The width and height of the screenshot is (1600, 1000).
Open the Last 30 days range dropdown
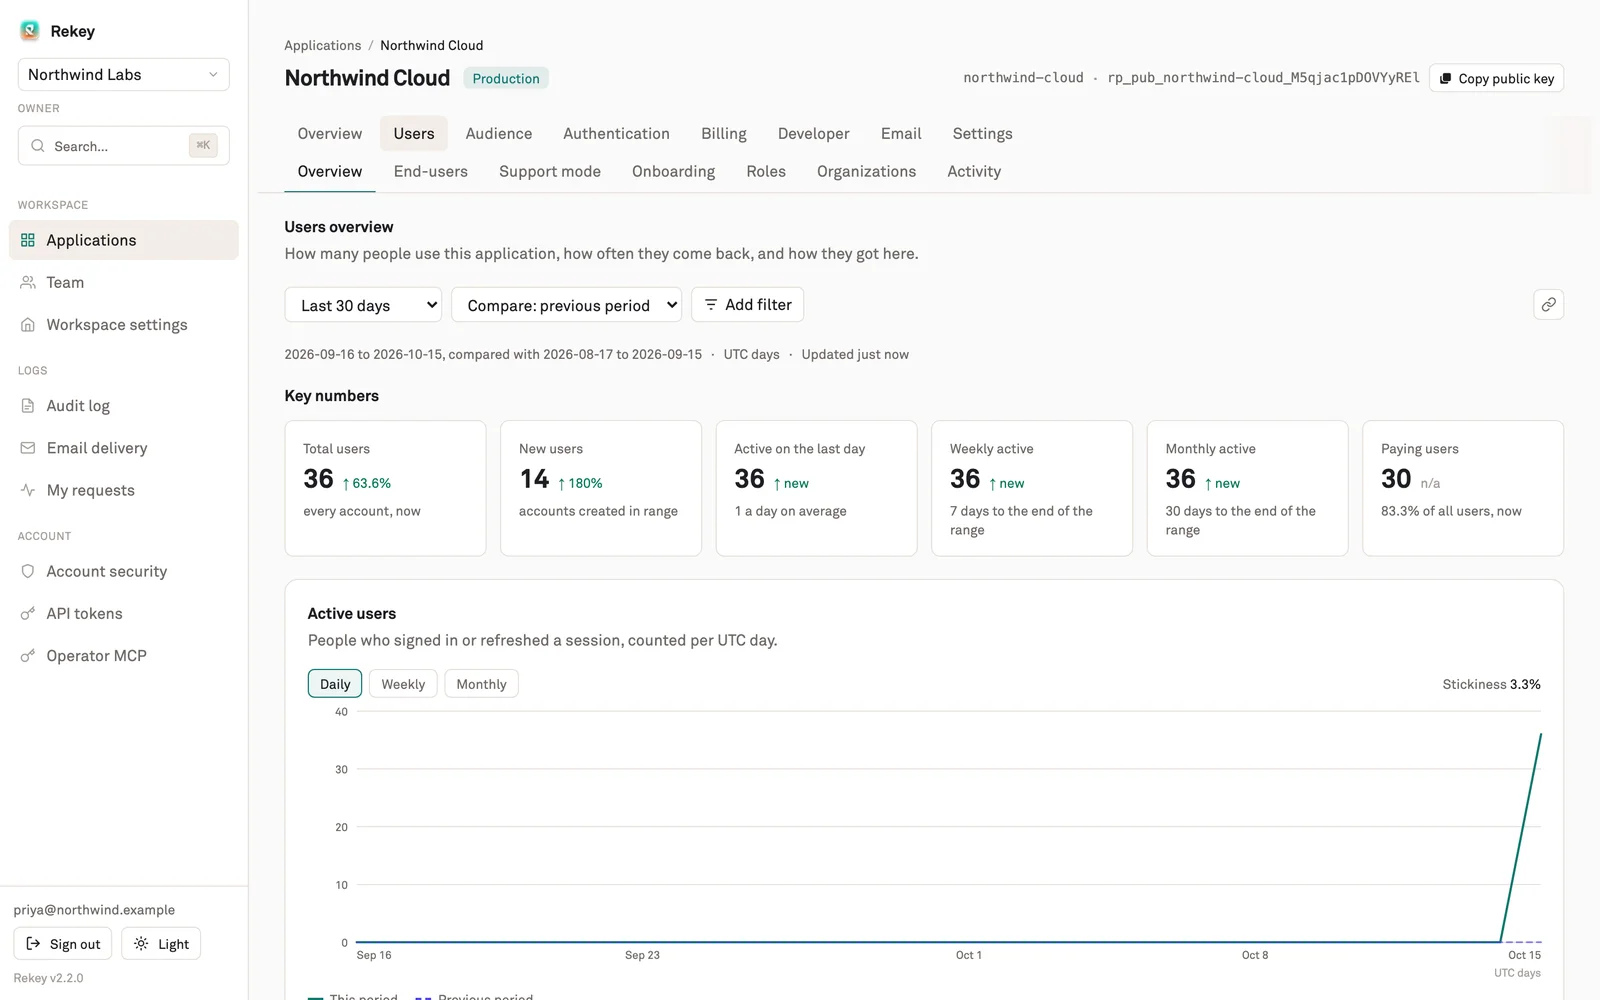tap(363, 305)
